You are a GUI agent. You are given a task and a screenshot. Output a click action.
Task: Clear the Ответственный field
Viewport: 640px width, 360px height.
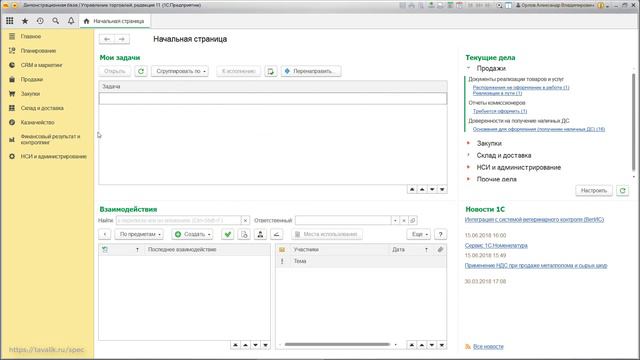click(x=404, y=220)
